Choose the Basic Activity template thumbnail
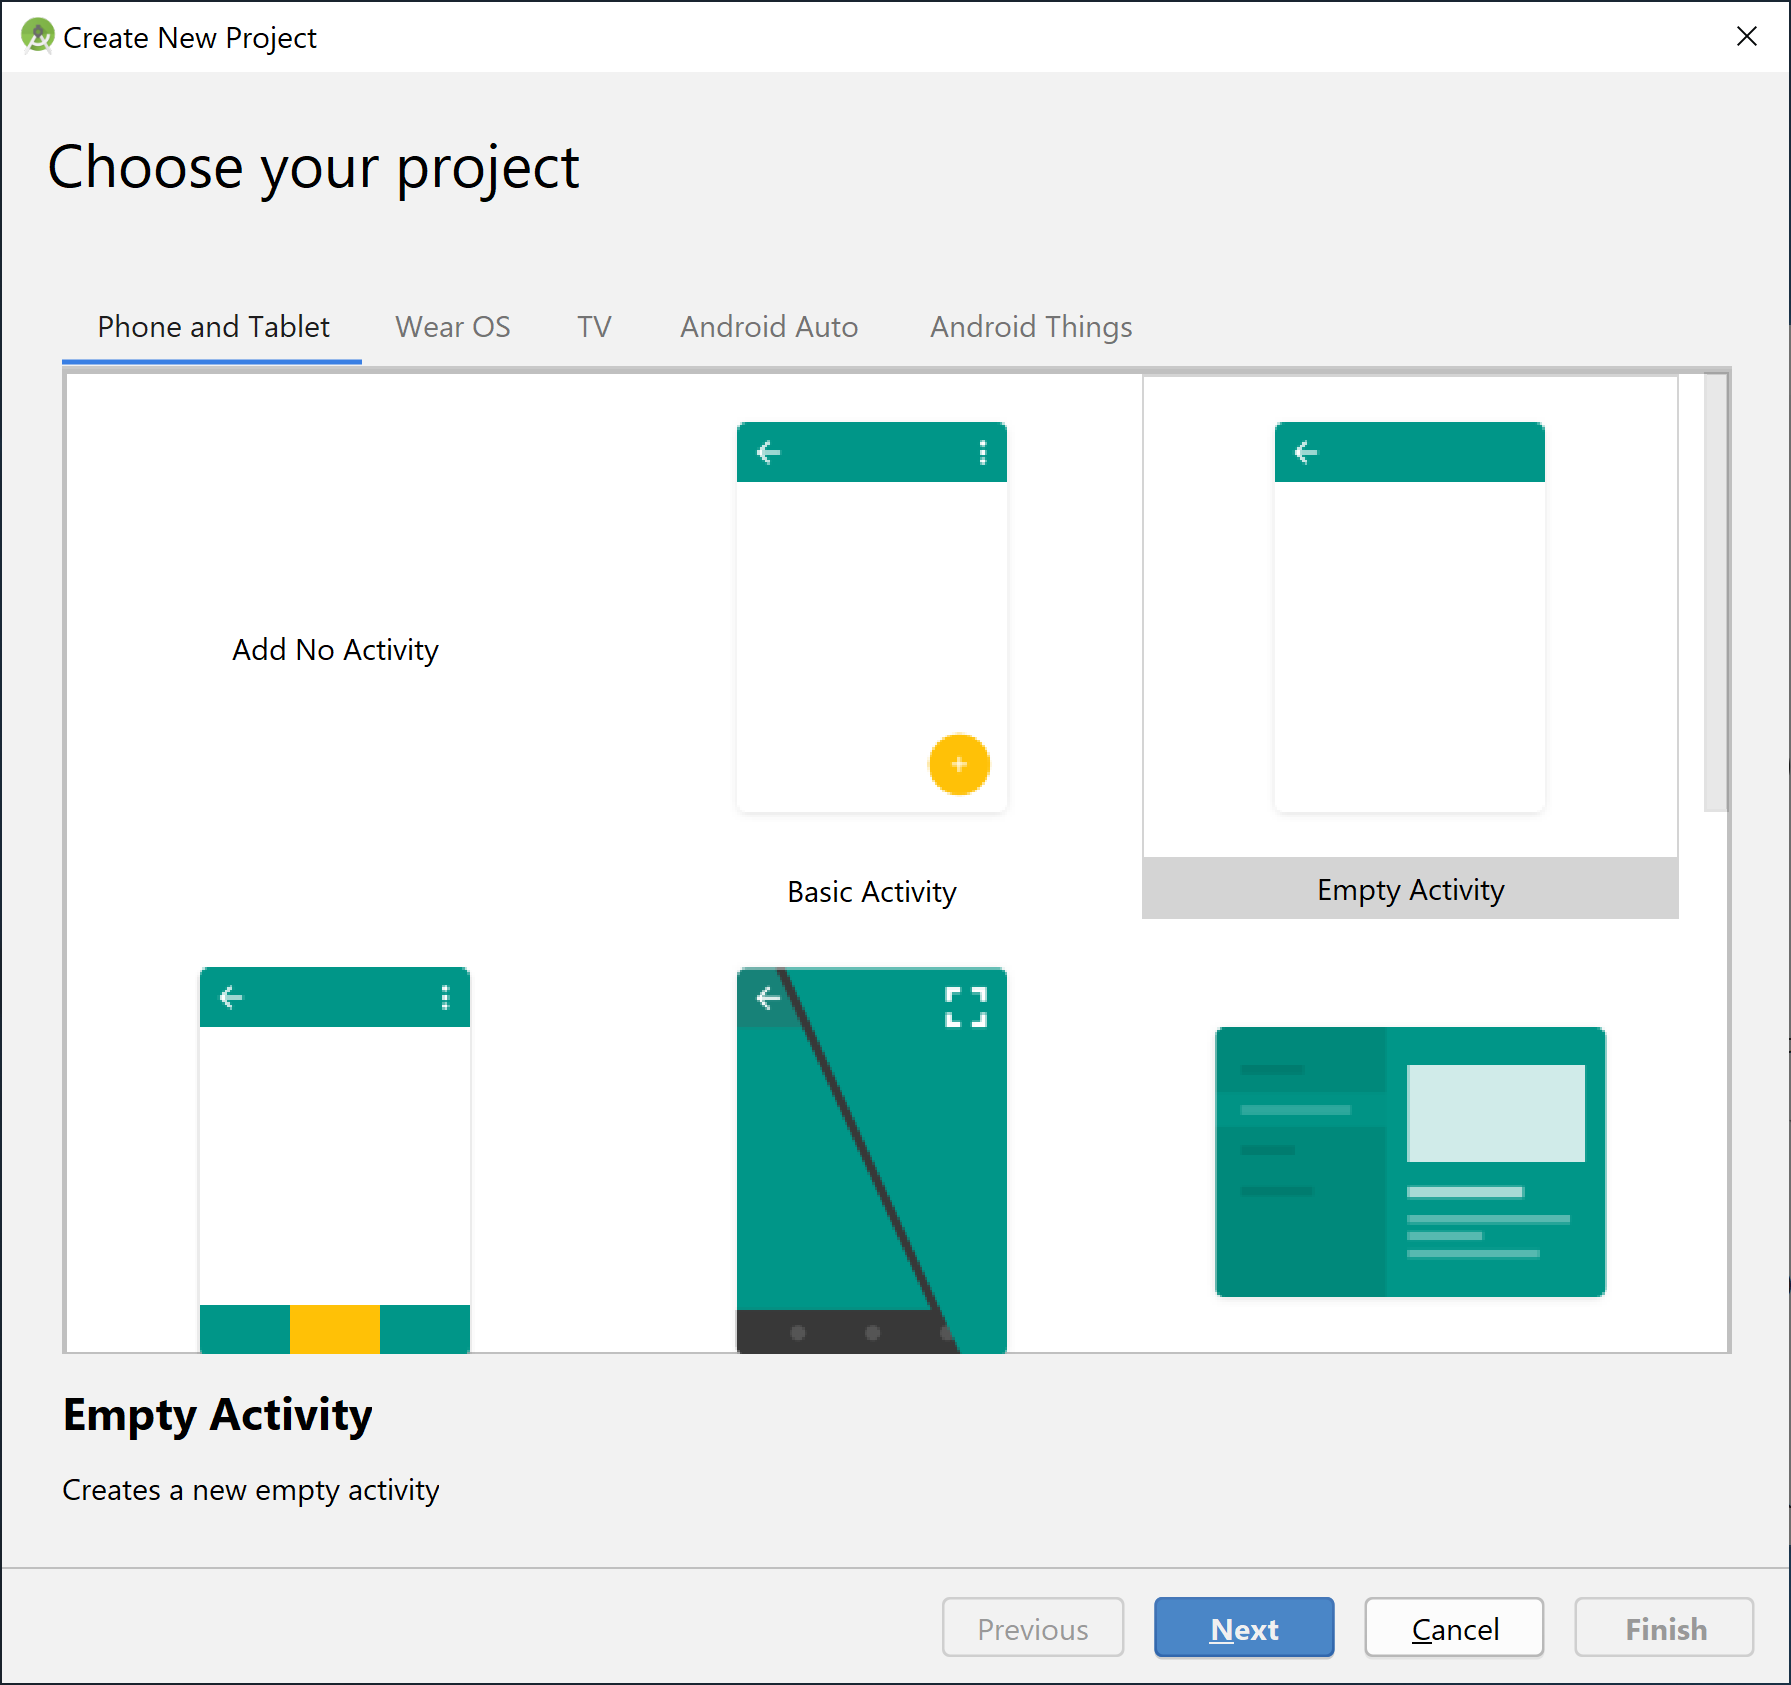 click(x=872, y=617)
